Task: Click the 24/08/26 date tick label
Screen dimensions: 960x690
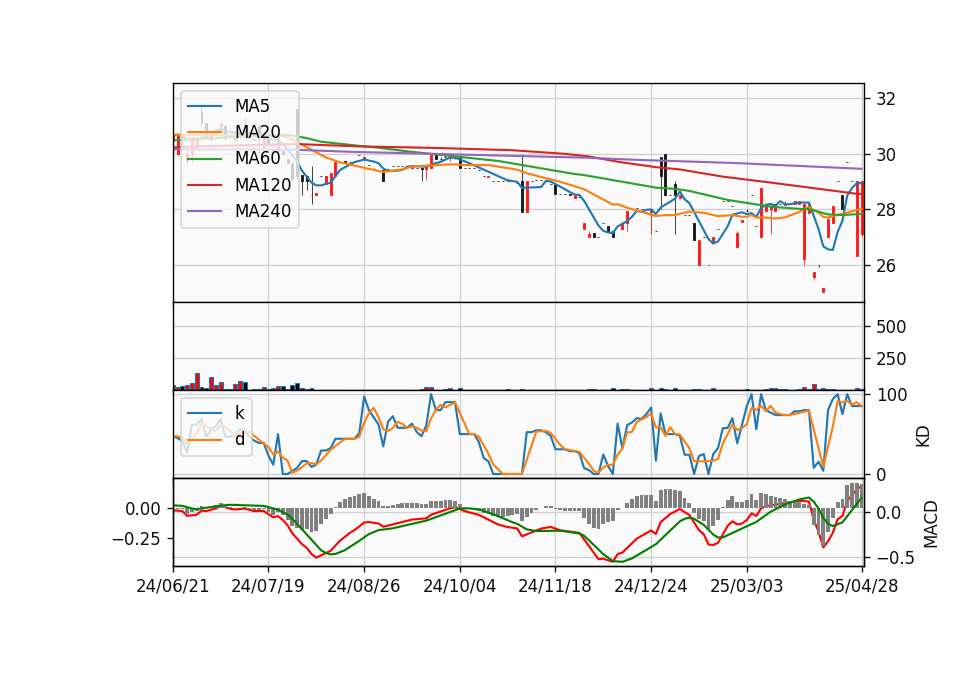Action: [364, 586]
